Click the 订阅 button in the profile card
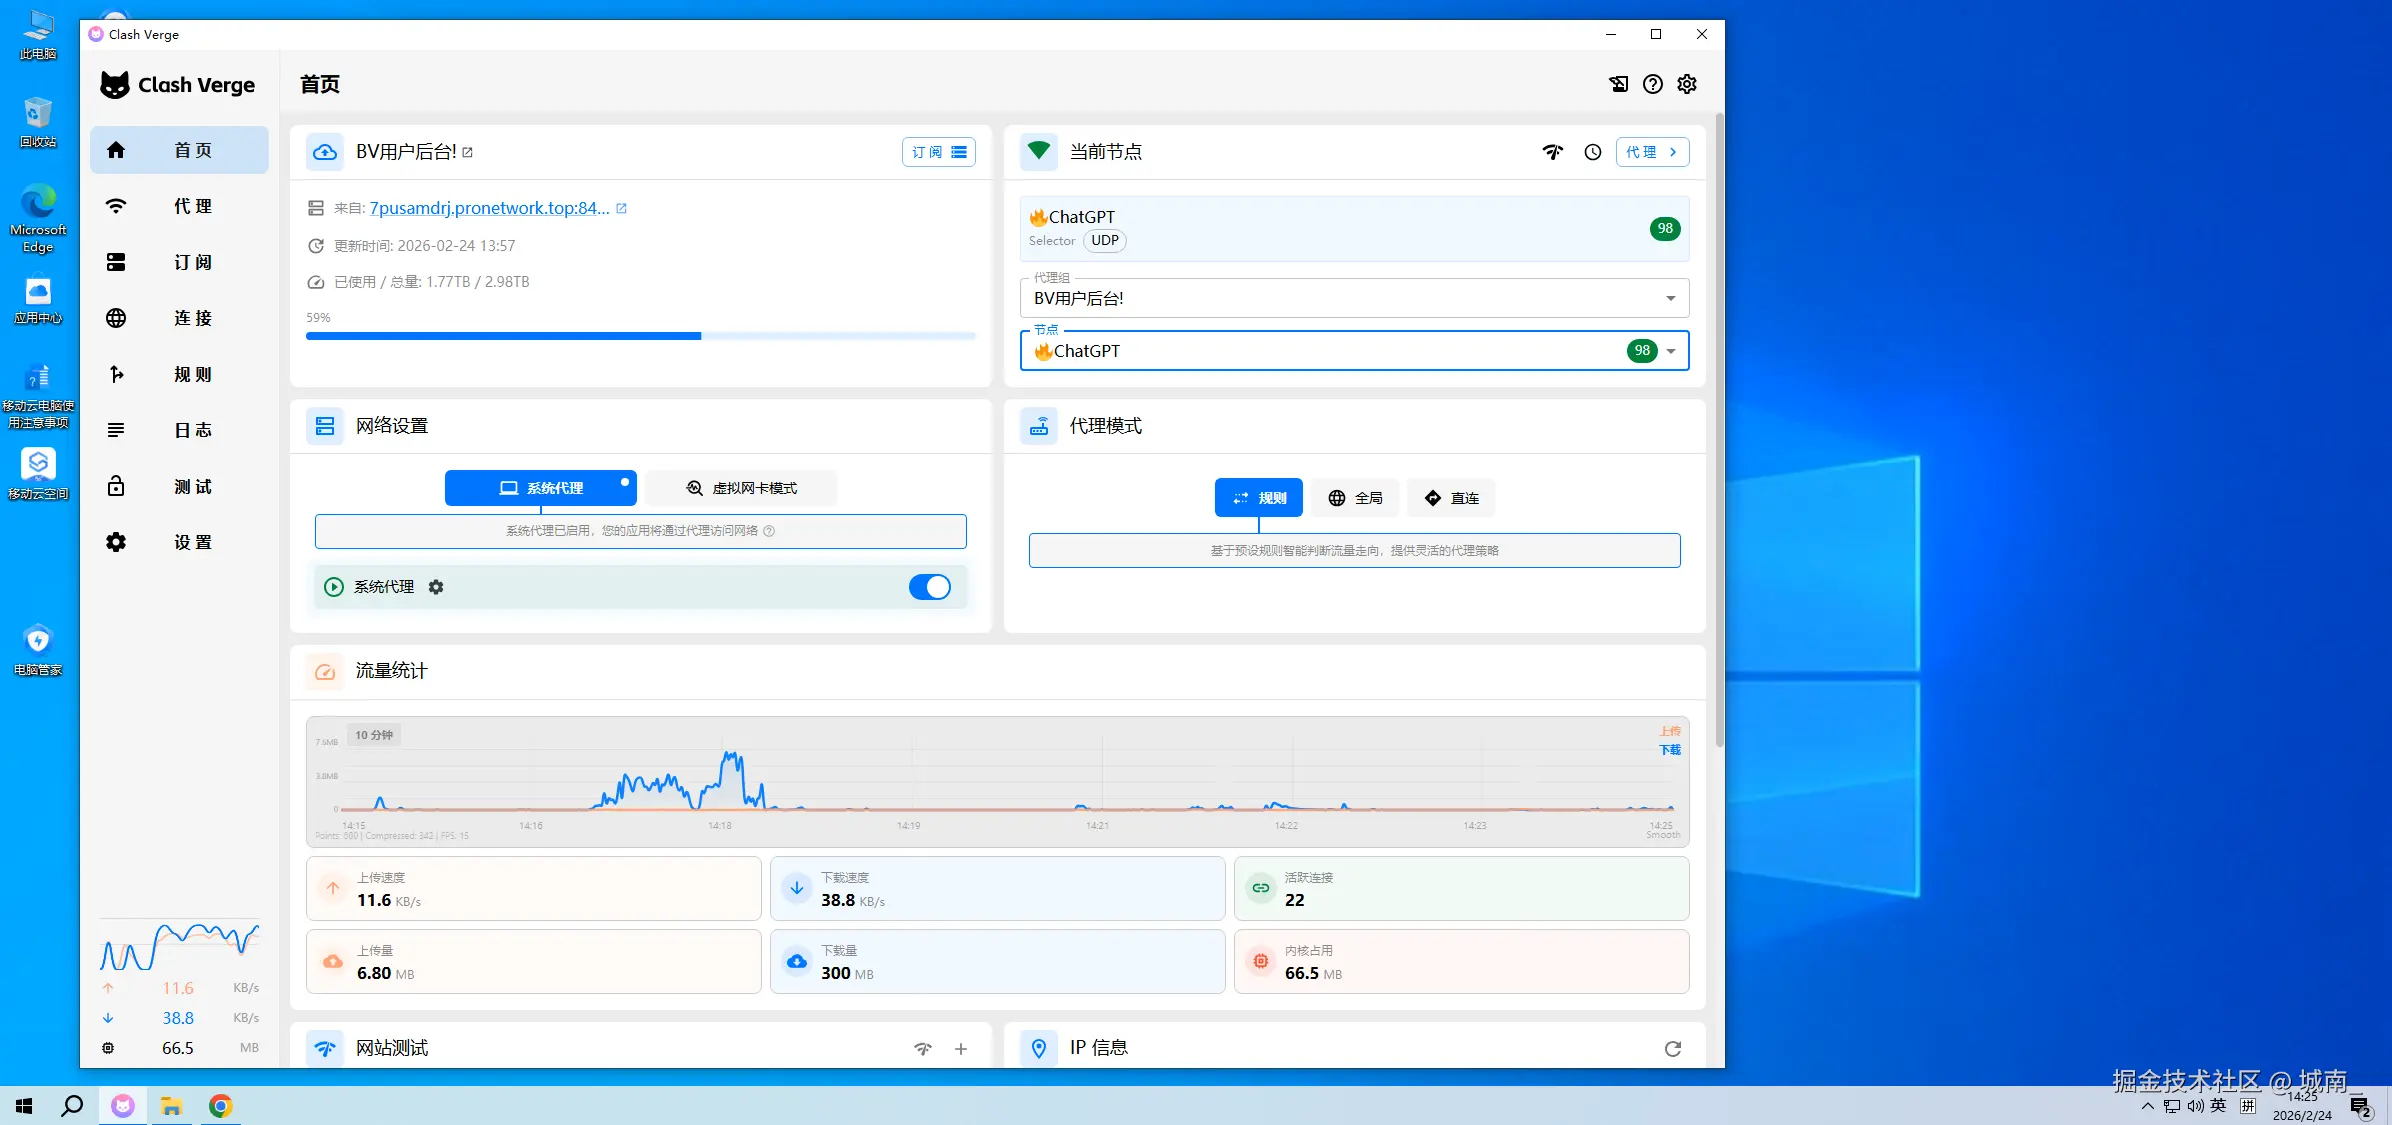This screenshot has width=2392, height=1125. click(938, 152)
